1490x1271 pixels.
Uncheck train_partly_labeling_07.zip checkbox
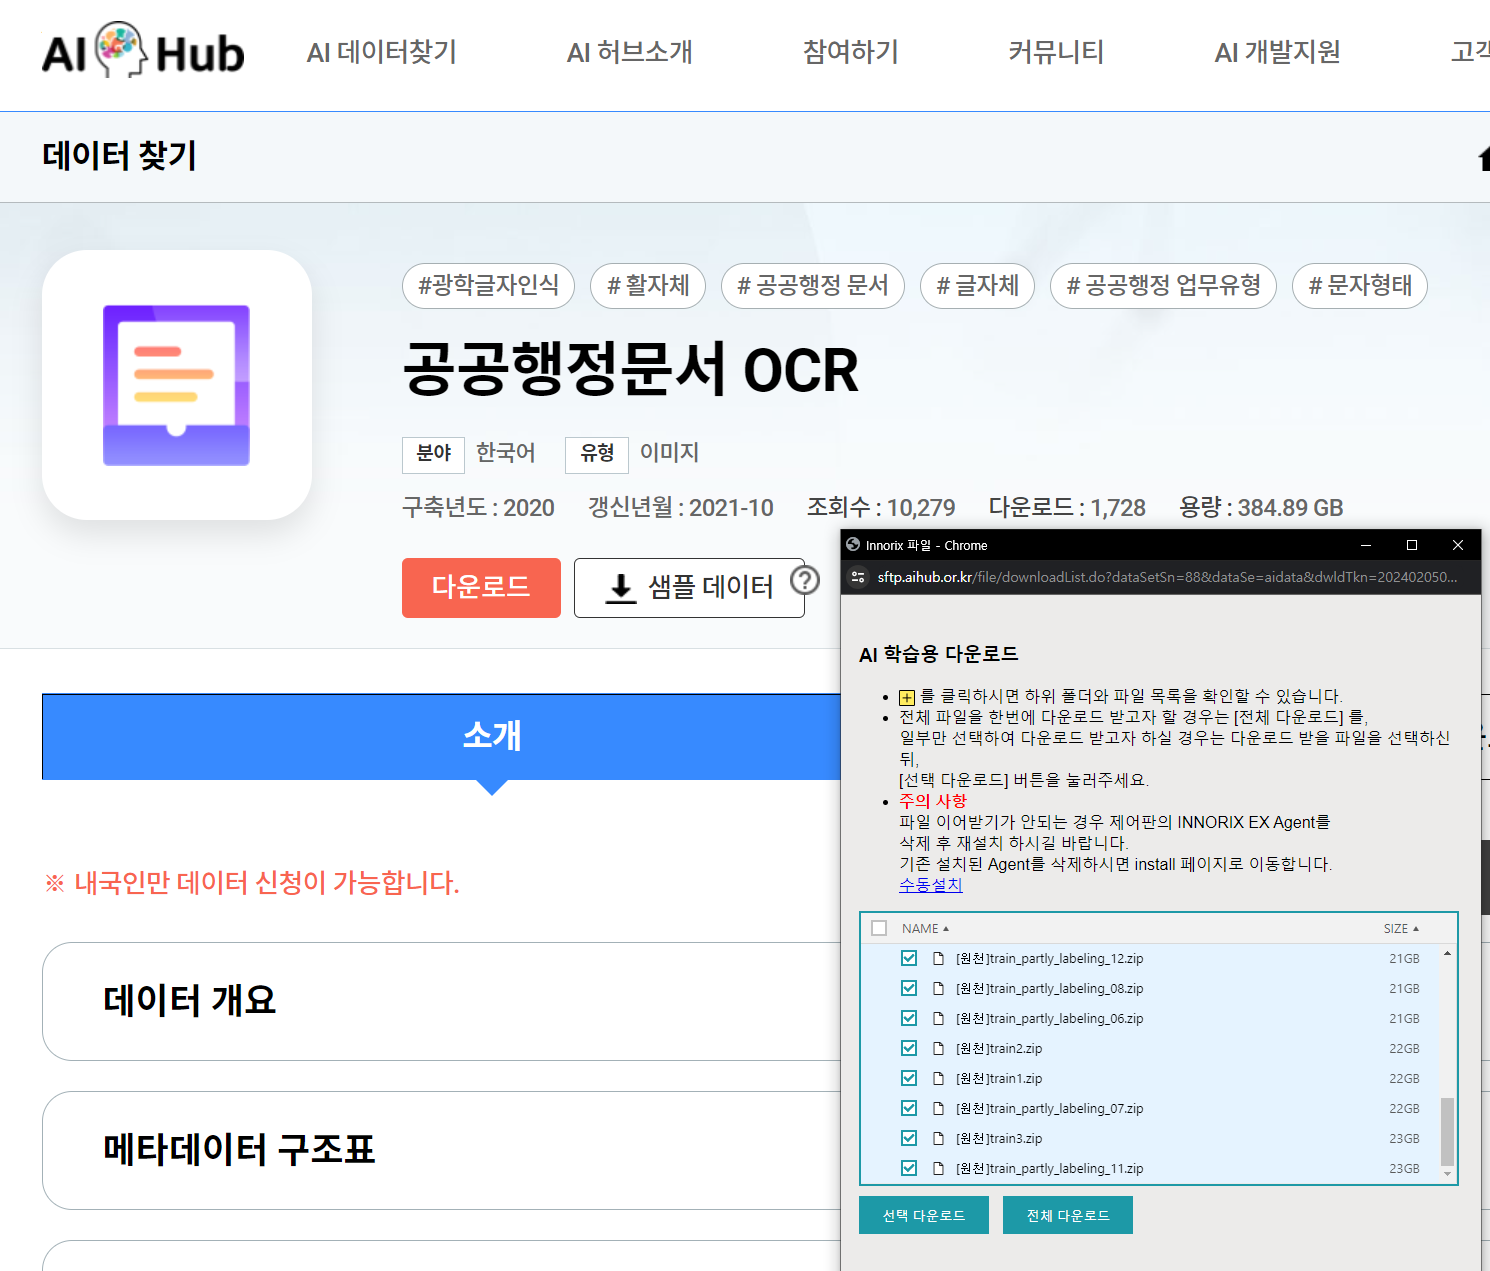[x=909, y=1108]
